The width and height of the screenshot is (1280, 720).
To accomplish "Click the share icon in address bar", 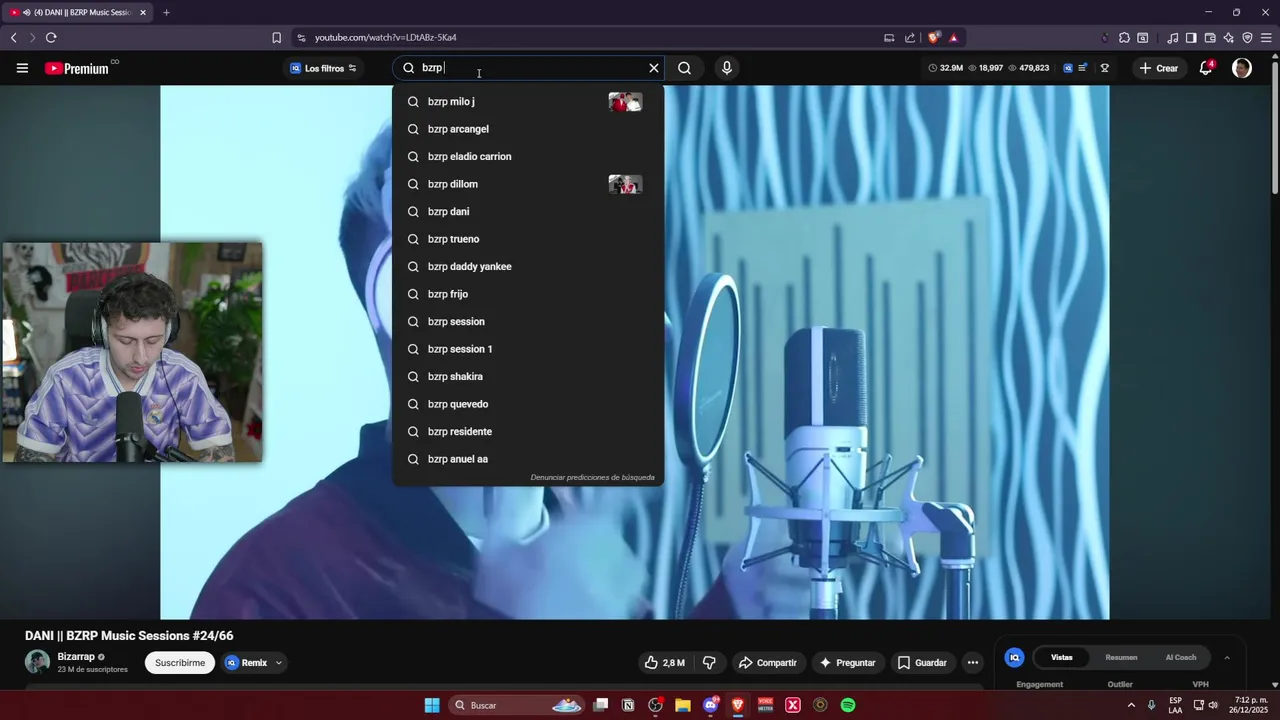I will pyautogui.click(x=910, y=38).
